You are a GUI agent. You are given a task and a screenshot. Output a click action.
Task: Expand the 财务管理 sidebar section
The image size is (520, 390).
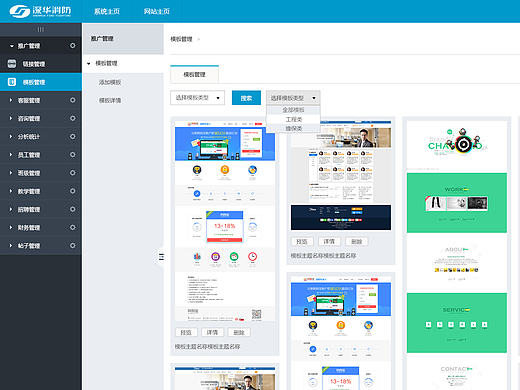(11, 227)
